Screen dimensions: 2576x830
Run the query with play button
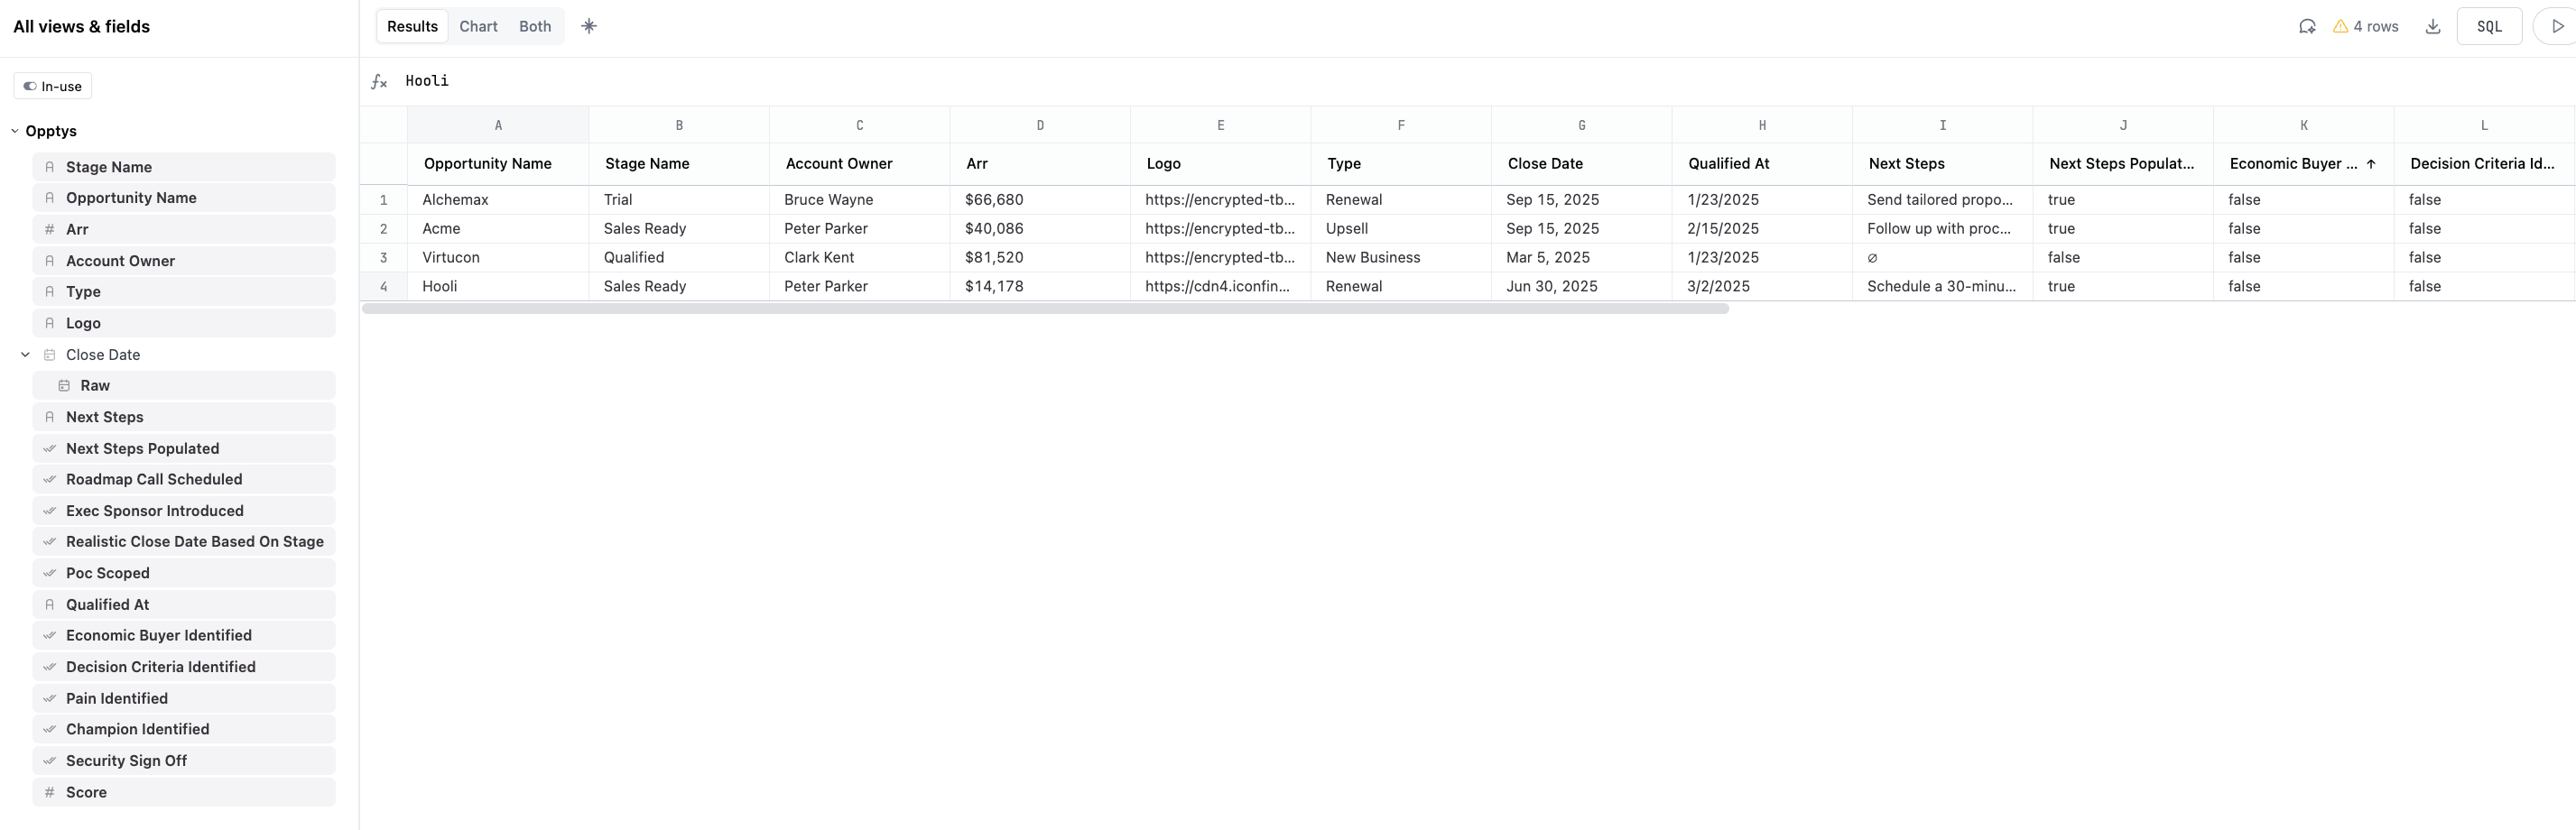pyautogui.click(x=2557, y=27)
